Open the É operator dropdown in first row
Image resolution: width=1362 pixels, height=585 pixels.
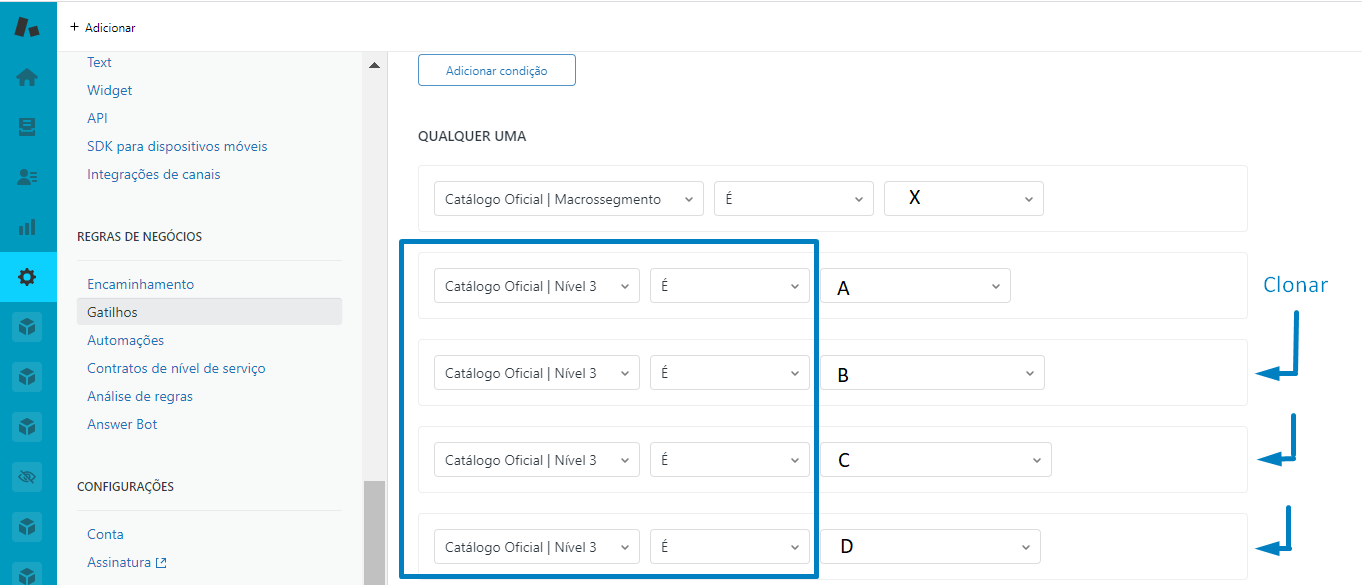point(793,198)
